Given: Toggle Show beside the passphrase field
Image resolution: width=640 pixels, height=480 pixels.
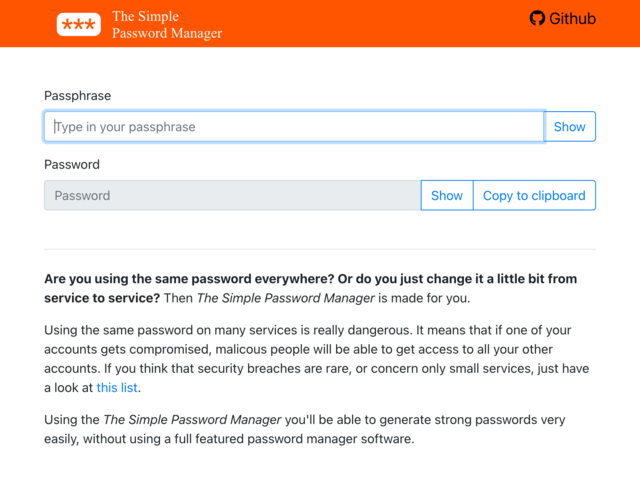Looking at the screenshot, I should [569, 127].
